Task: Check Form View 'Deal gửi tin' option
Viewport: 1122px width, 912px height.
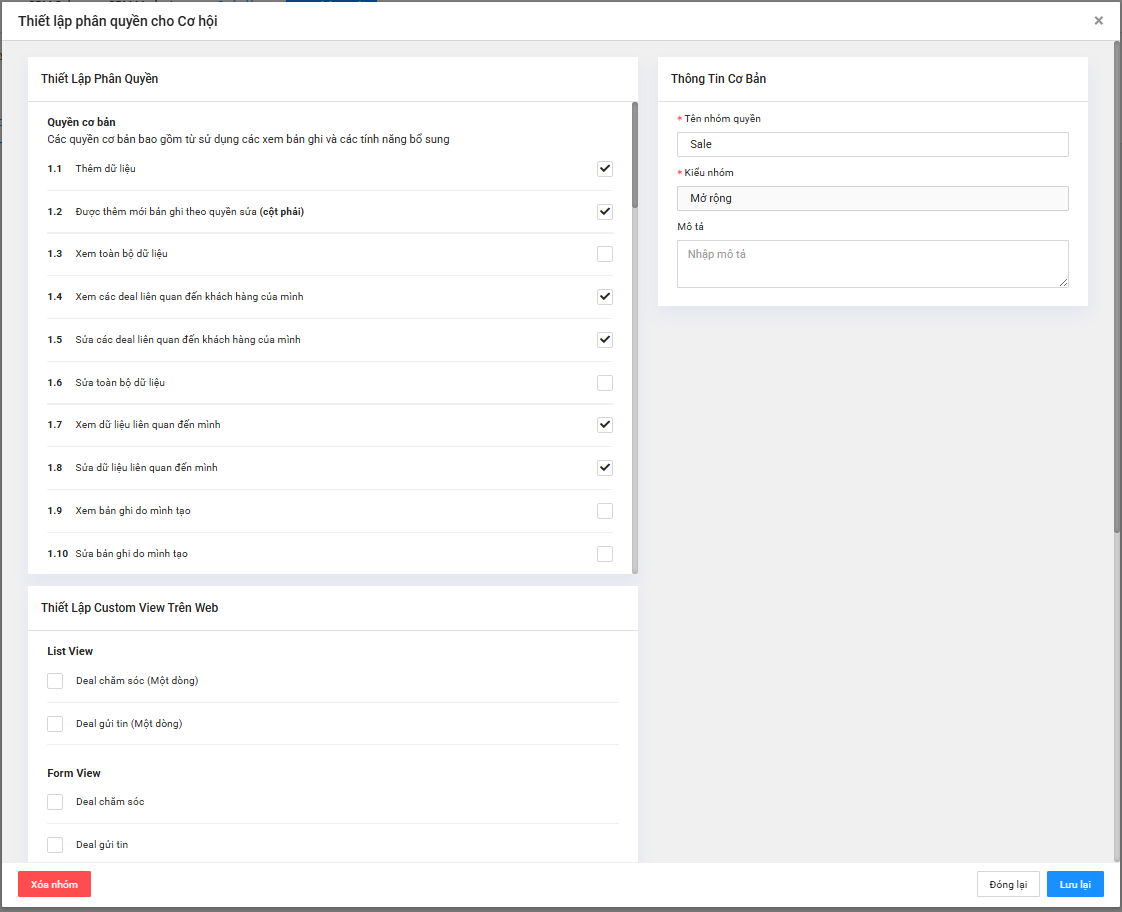Action: point(55,845)
